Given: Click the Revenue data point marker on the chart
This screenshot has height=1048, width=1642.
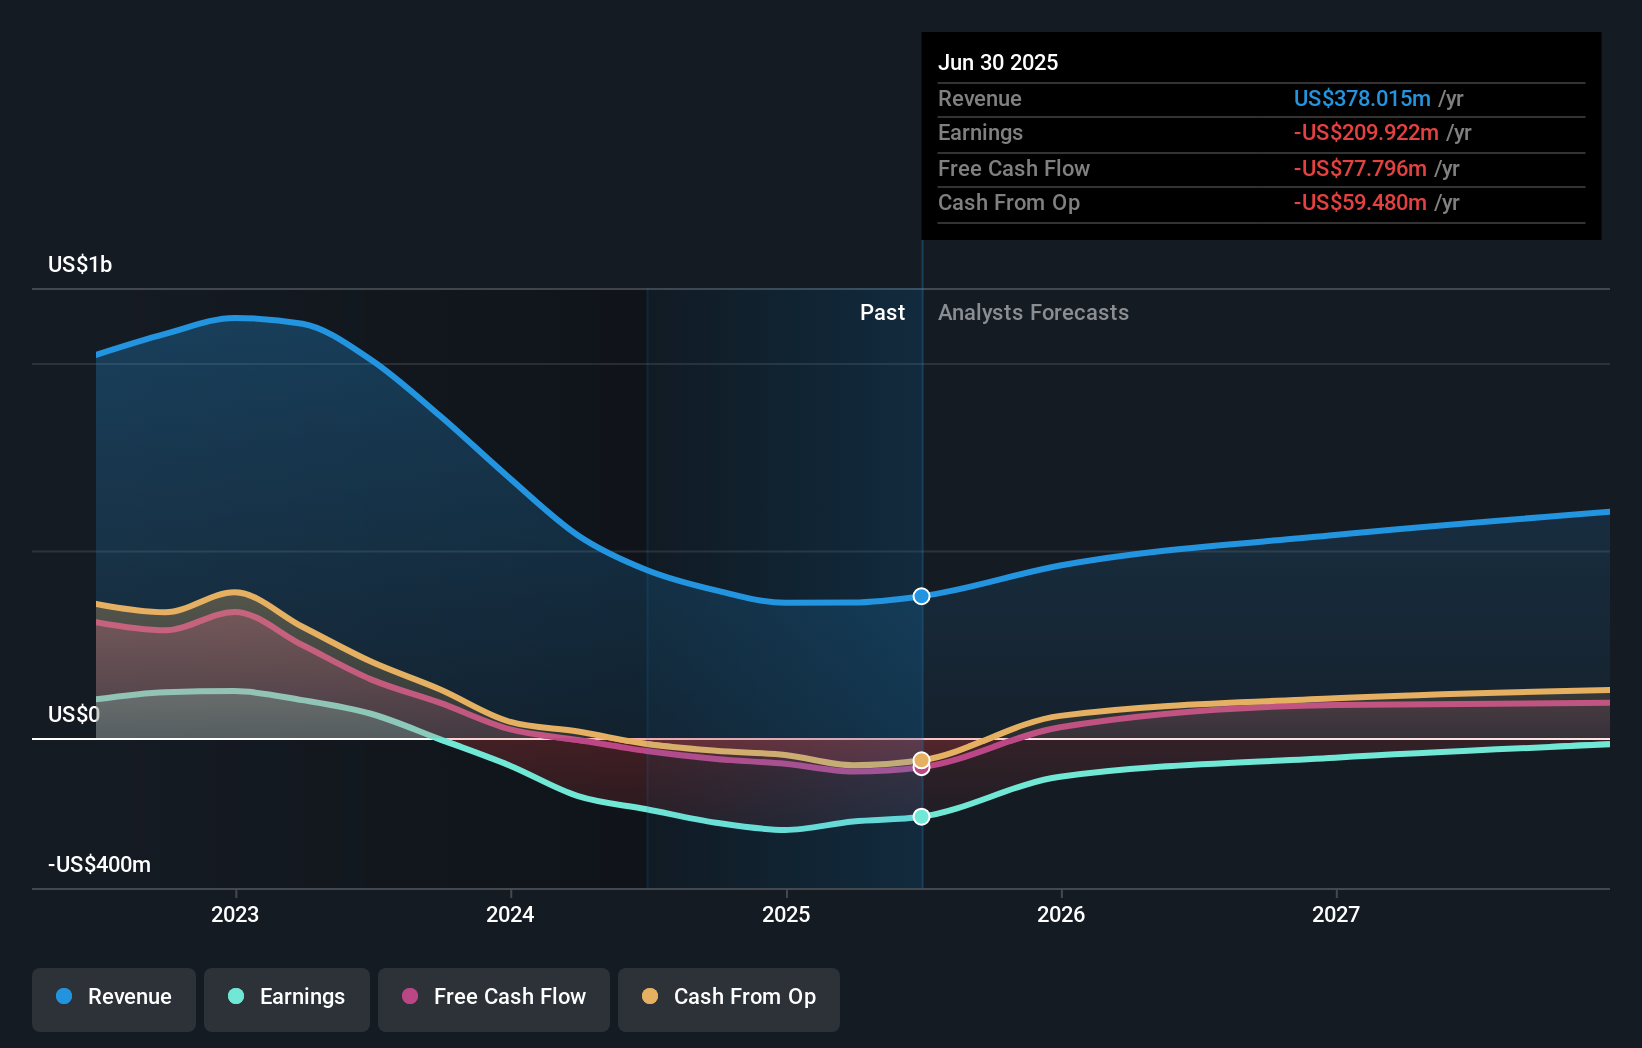Looking at the screenshot, I should tap(921, 596).
